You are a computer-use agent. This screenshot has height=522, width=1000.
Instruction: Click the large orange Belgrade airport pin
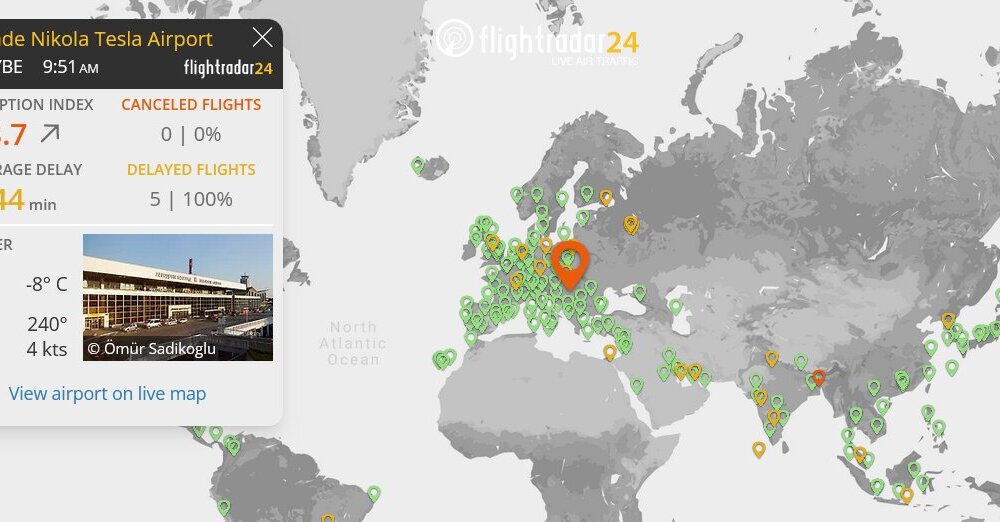[570, 262]
